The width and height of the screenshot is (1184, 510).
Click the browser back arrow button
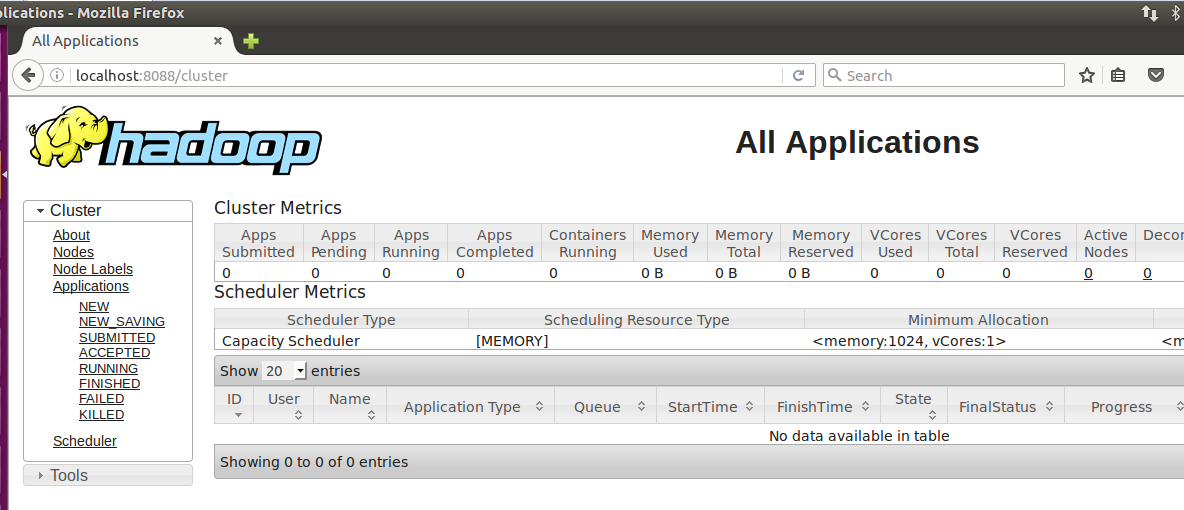pos(28,76)
